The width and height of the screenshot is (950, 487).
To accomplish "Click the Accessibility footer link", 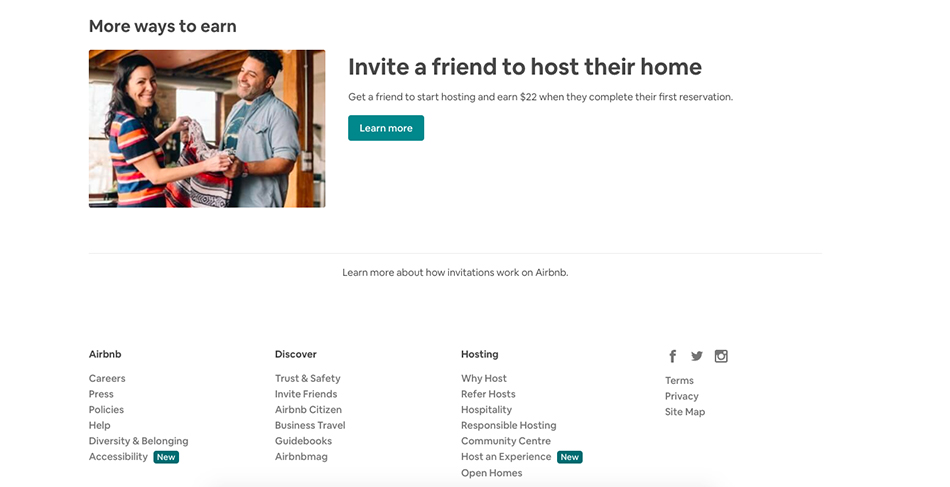I will pyautogui.click(x=118, y=457).
